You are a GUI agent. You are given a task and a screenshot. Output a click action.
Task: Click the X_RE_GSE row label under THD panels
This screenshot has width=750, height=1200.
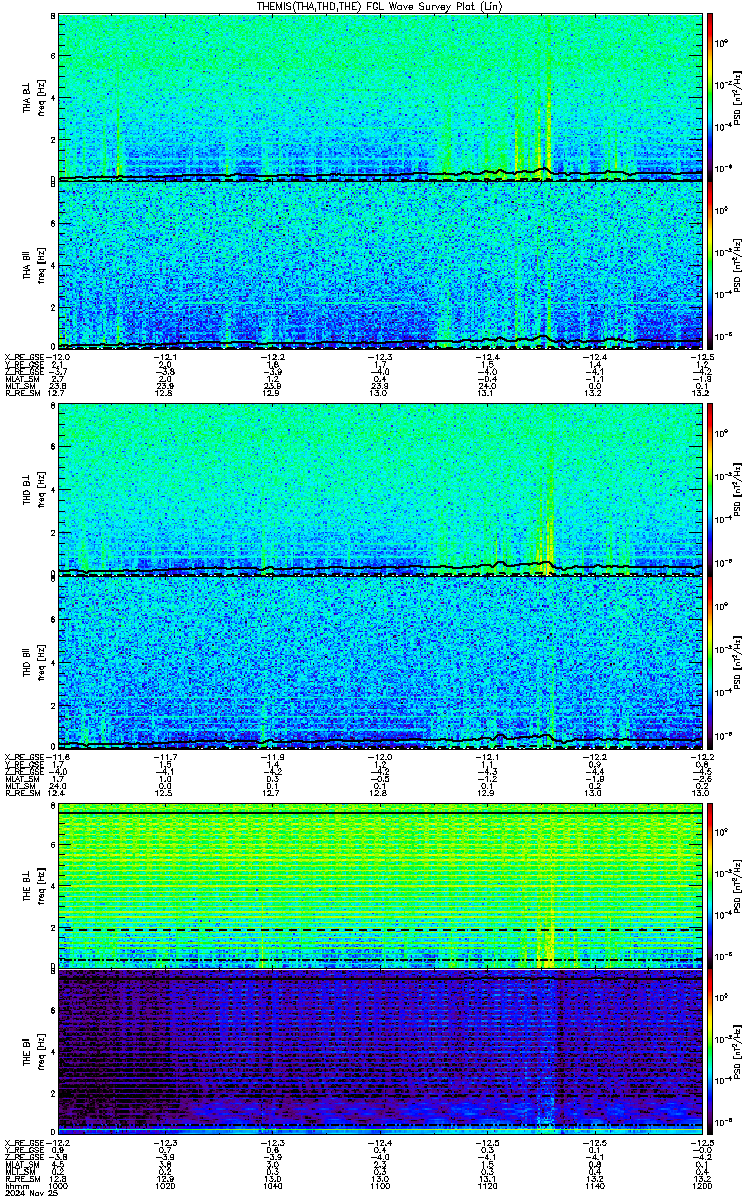tap(23, 755)
